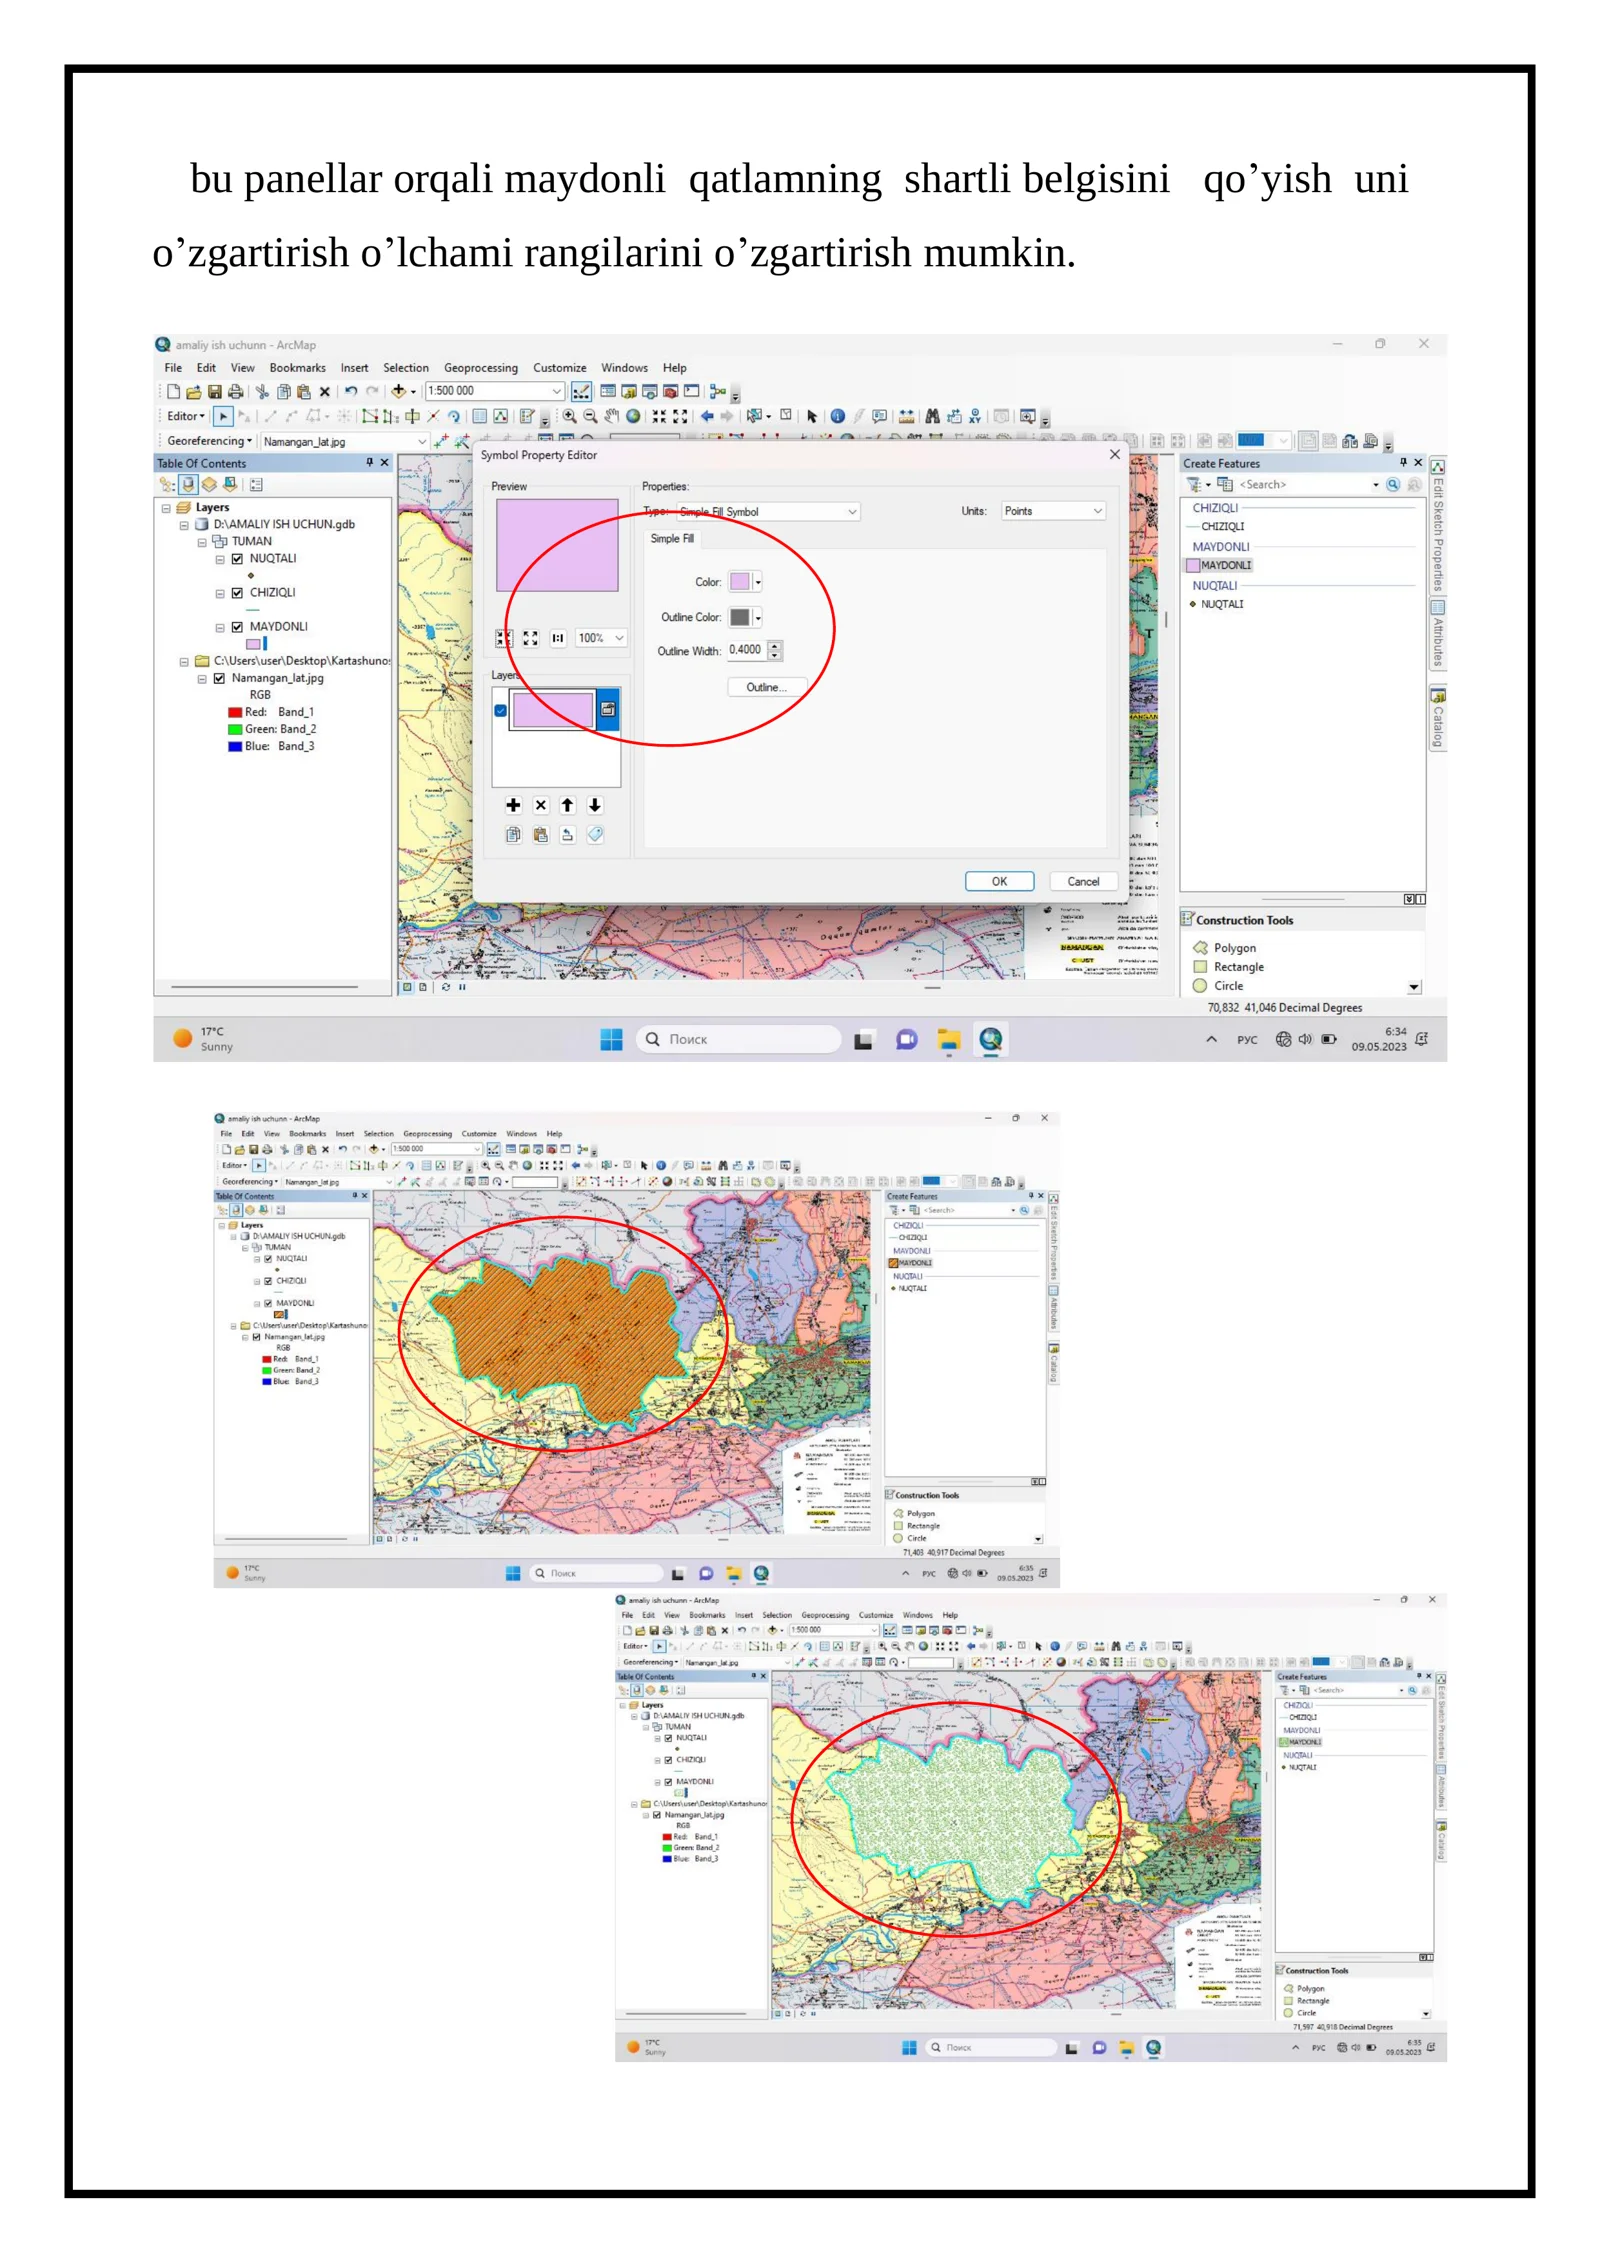
Task: Open Geoprocessing menu in first screenshot
Action: point(481,368)
